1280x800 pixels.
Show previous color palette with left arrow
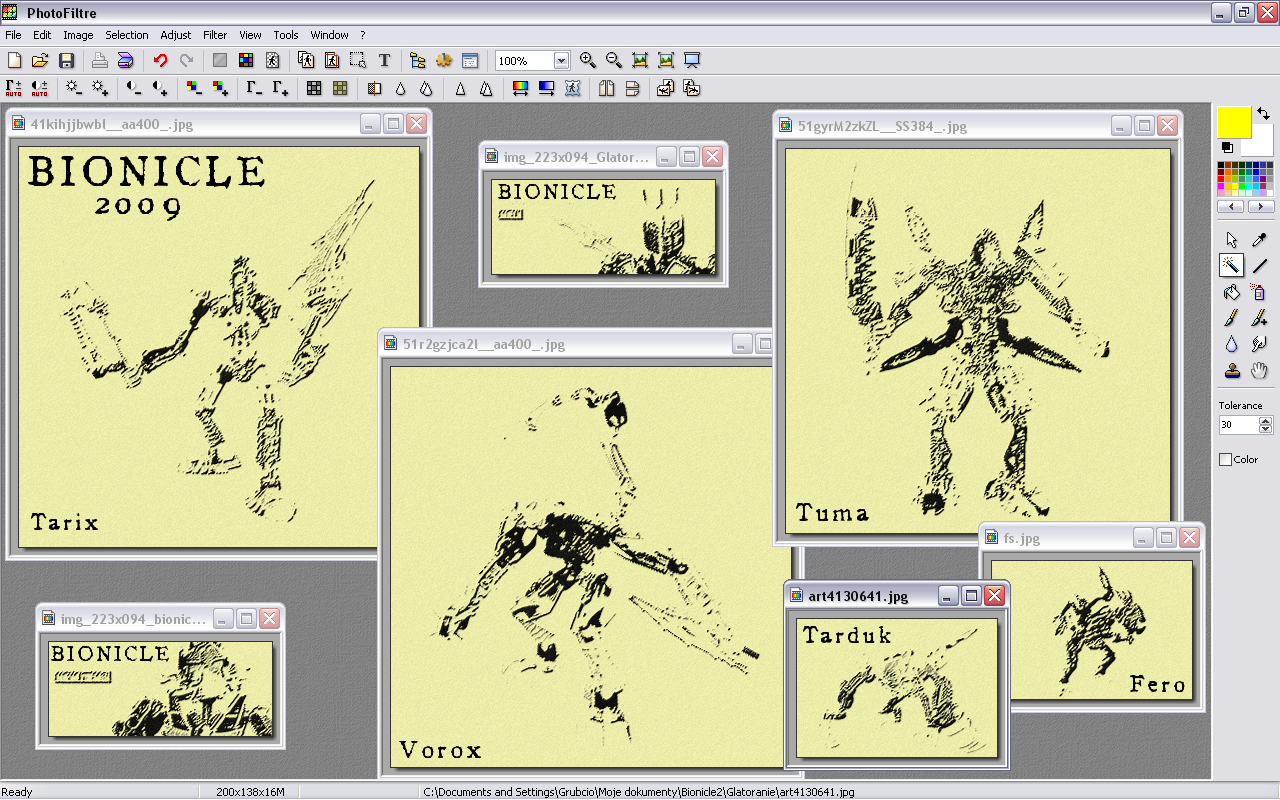(x=1231, y=206)
